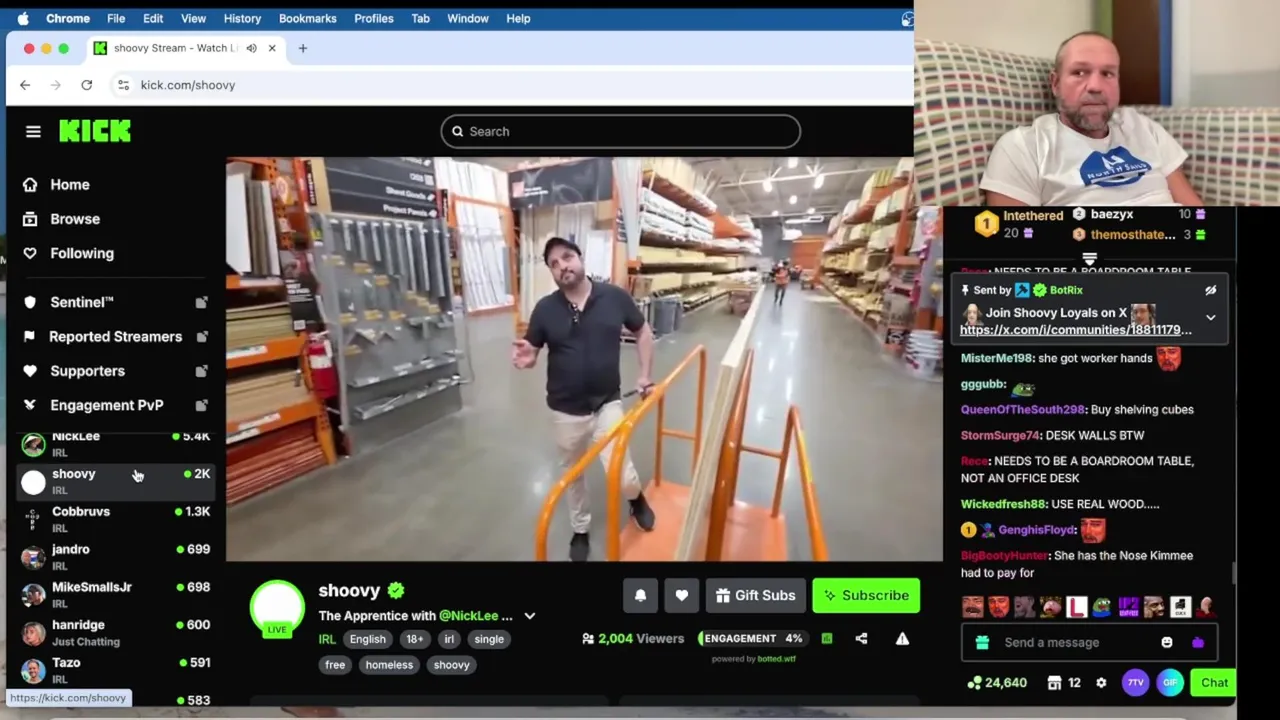This screenshot has height=720, width=1280.
Task: Click the KICK logo
Action: point(95,131)
